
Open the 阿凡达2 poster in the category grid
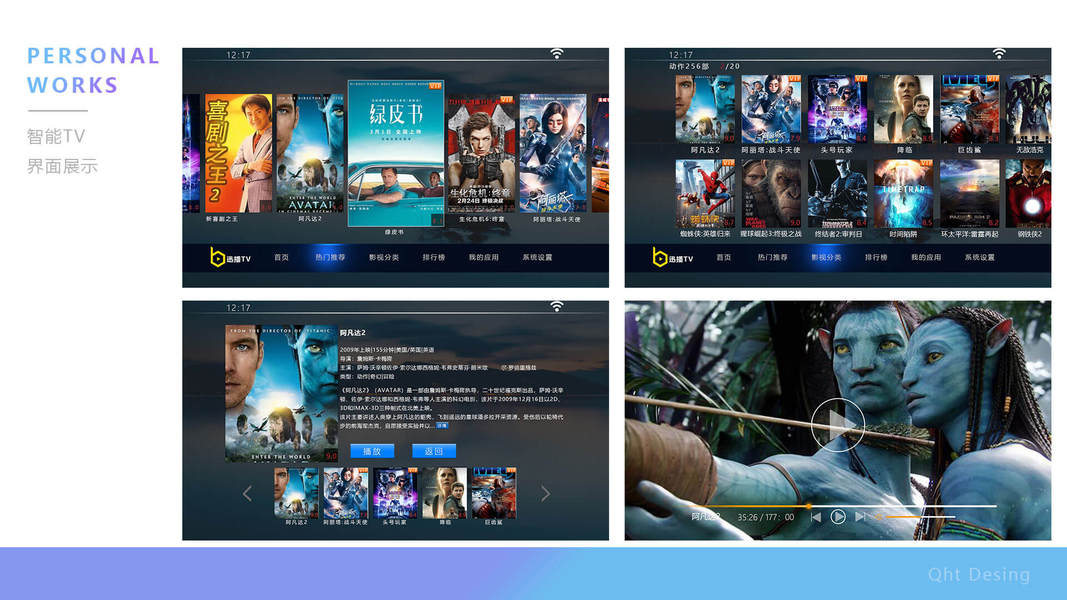705,109
